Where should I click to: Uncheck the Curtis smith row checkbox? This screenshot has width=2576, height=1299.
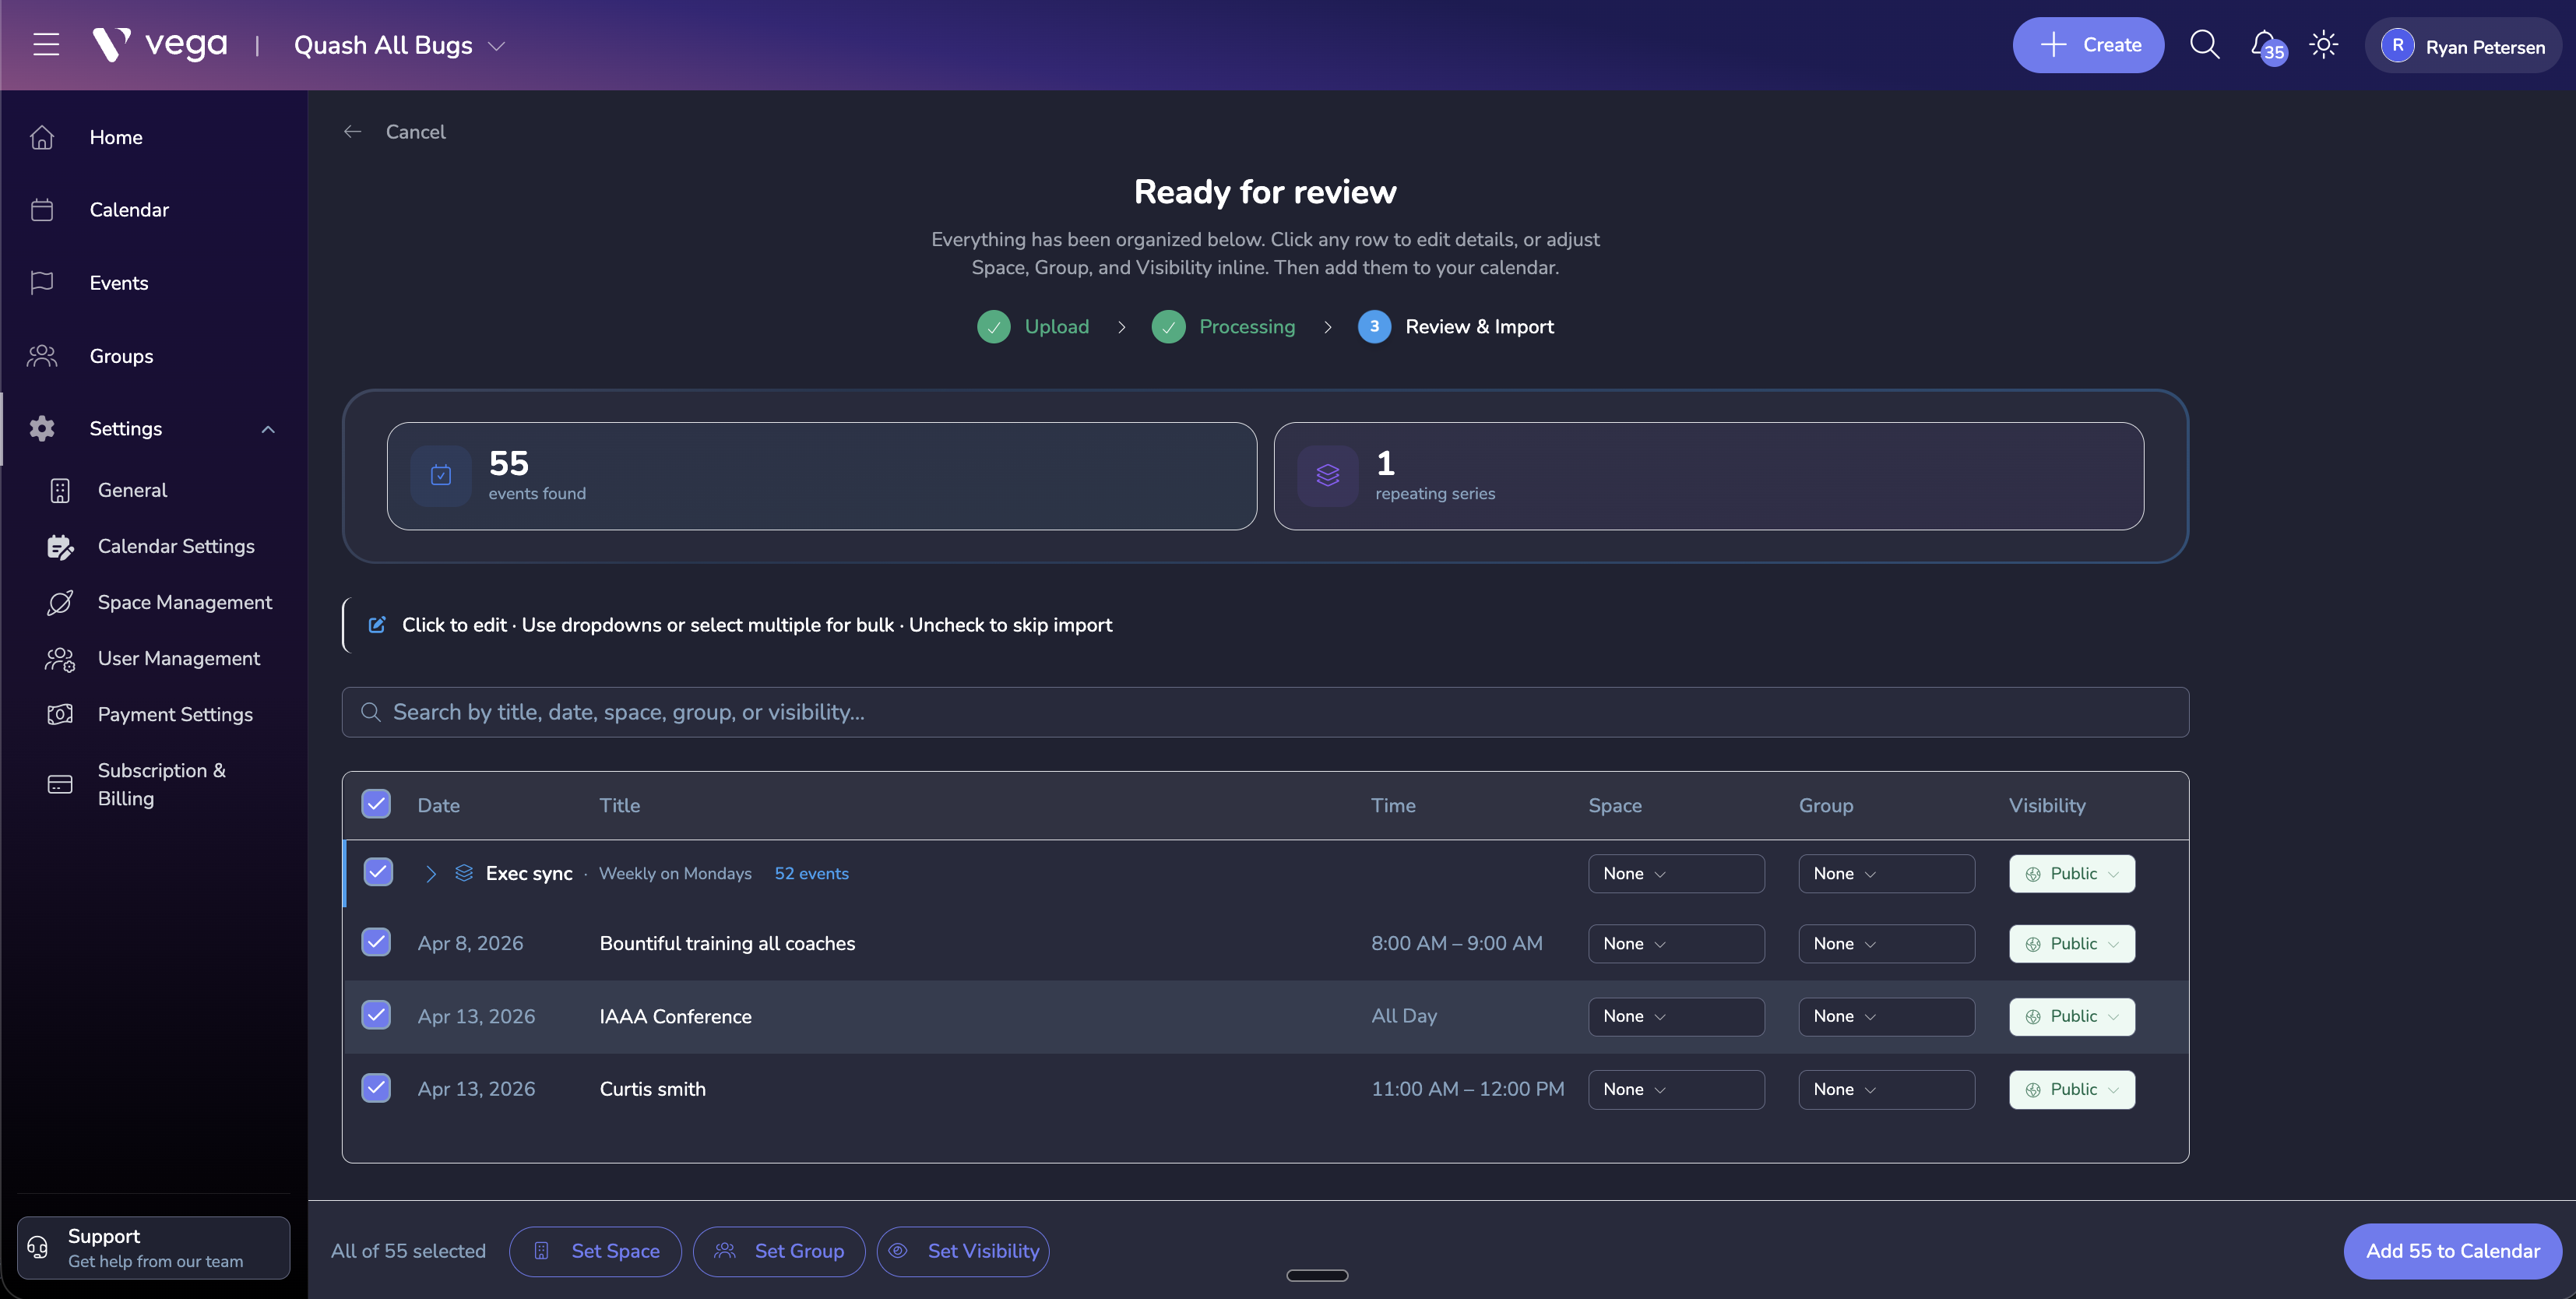click(376, 1088)
